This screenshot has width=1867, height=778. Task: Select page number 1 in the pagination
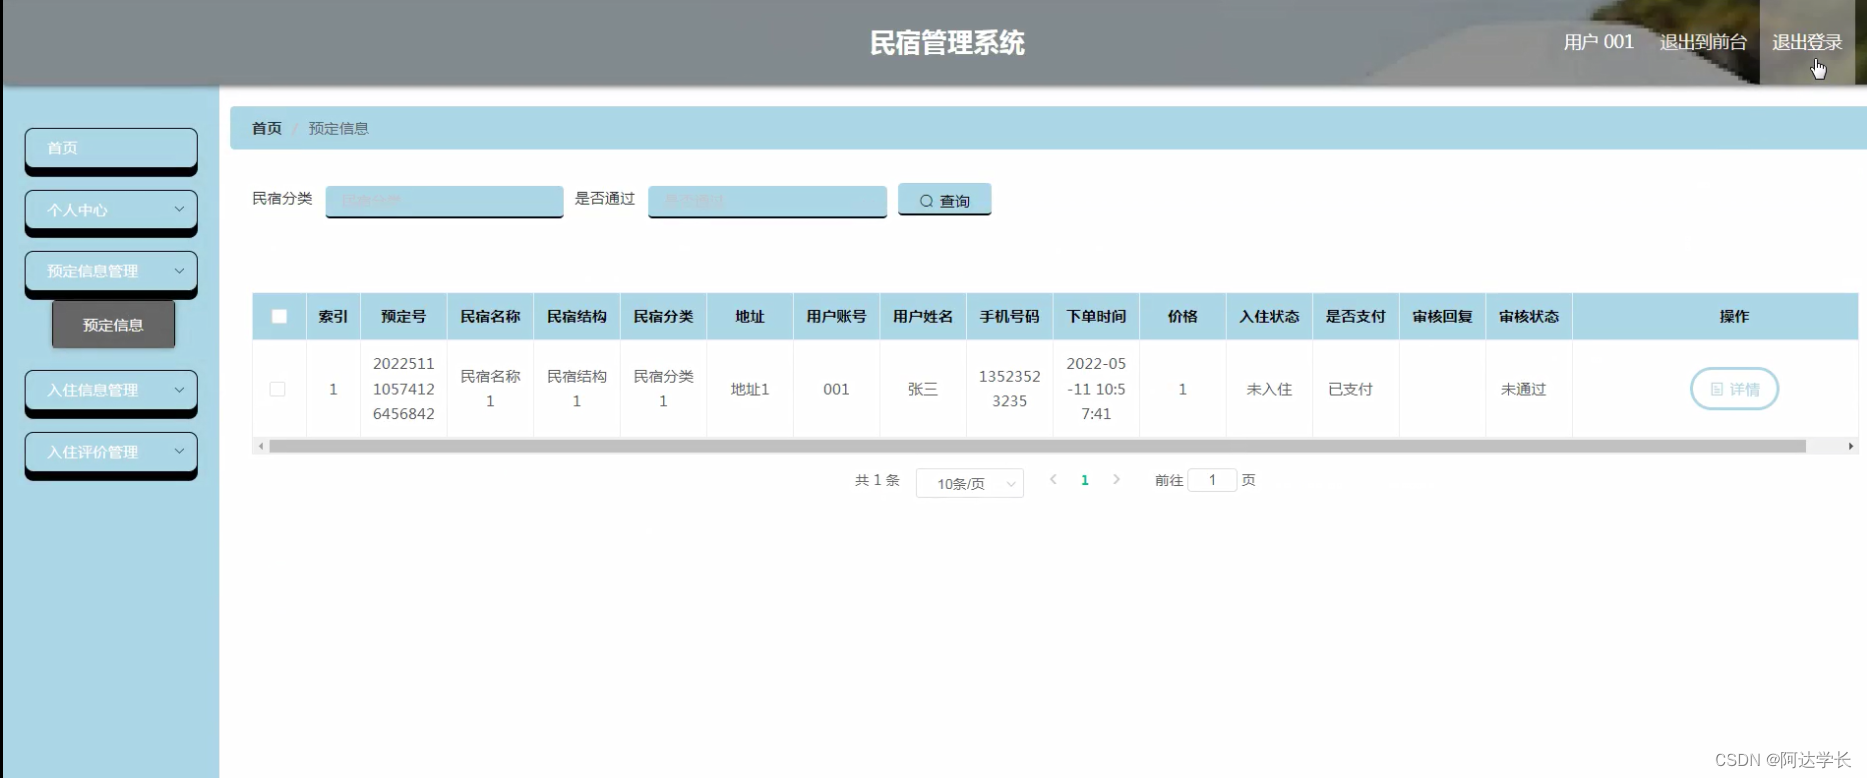point(1084,480)
